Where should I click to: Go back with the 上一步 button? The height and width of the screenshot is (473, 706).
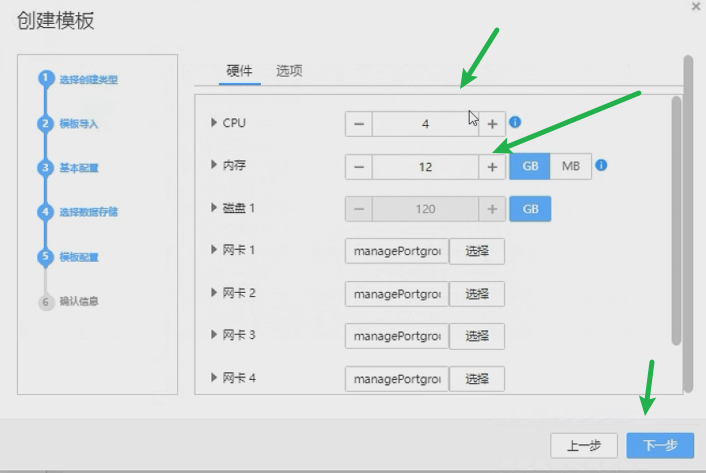point(584,446)
